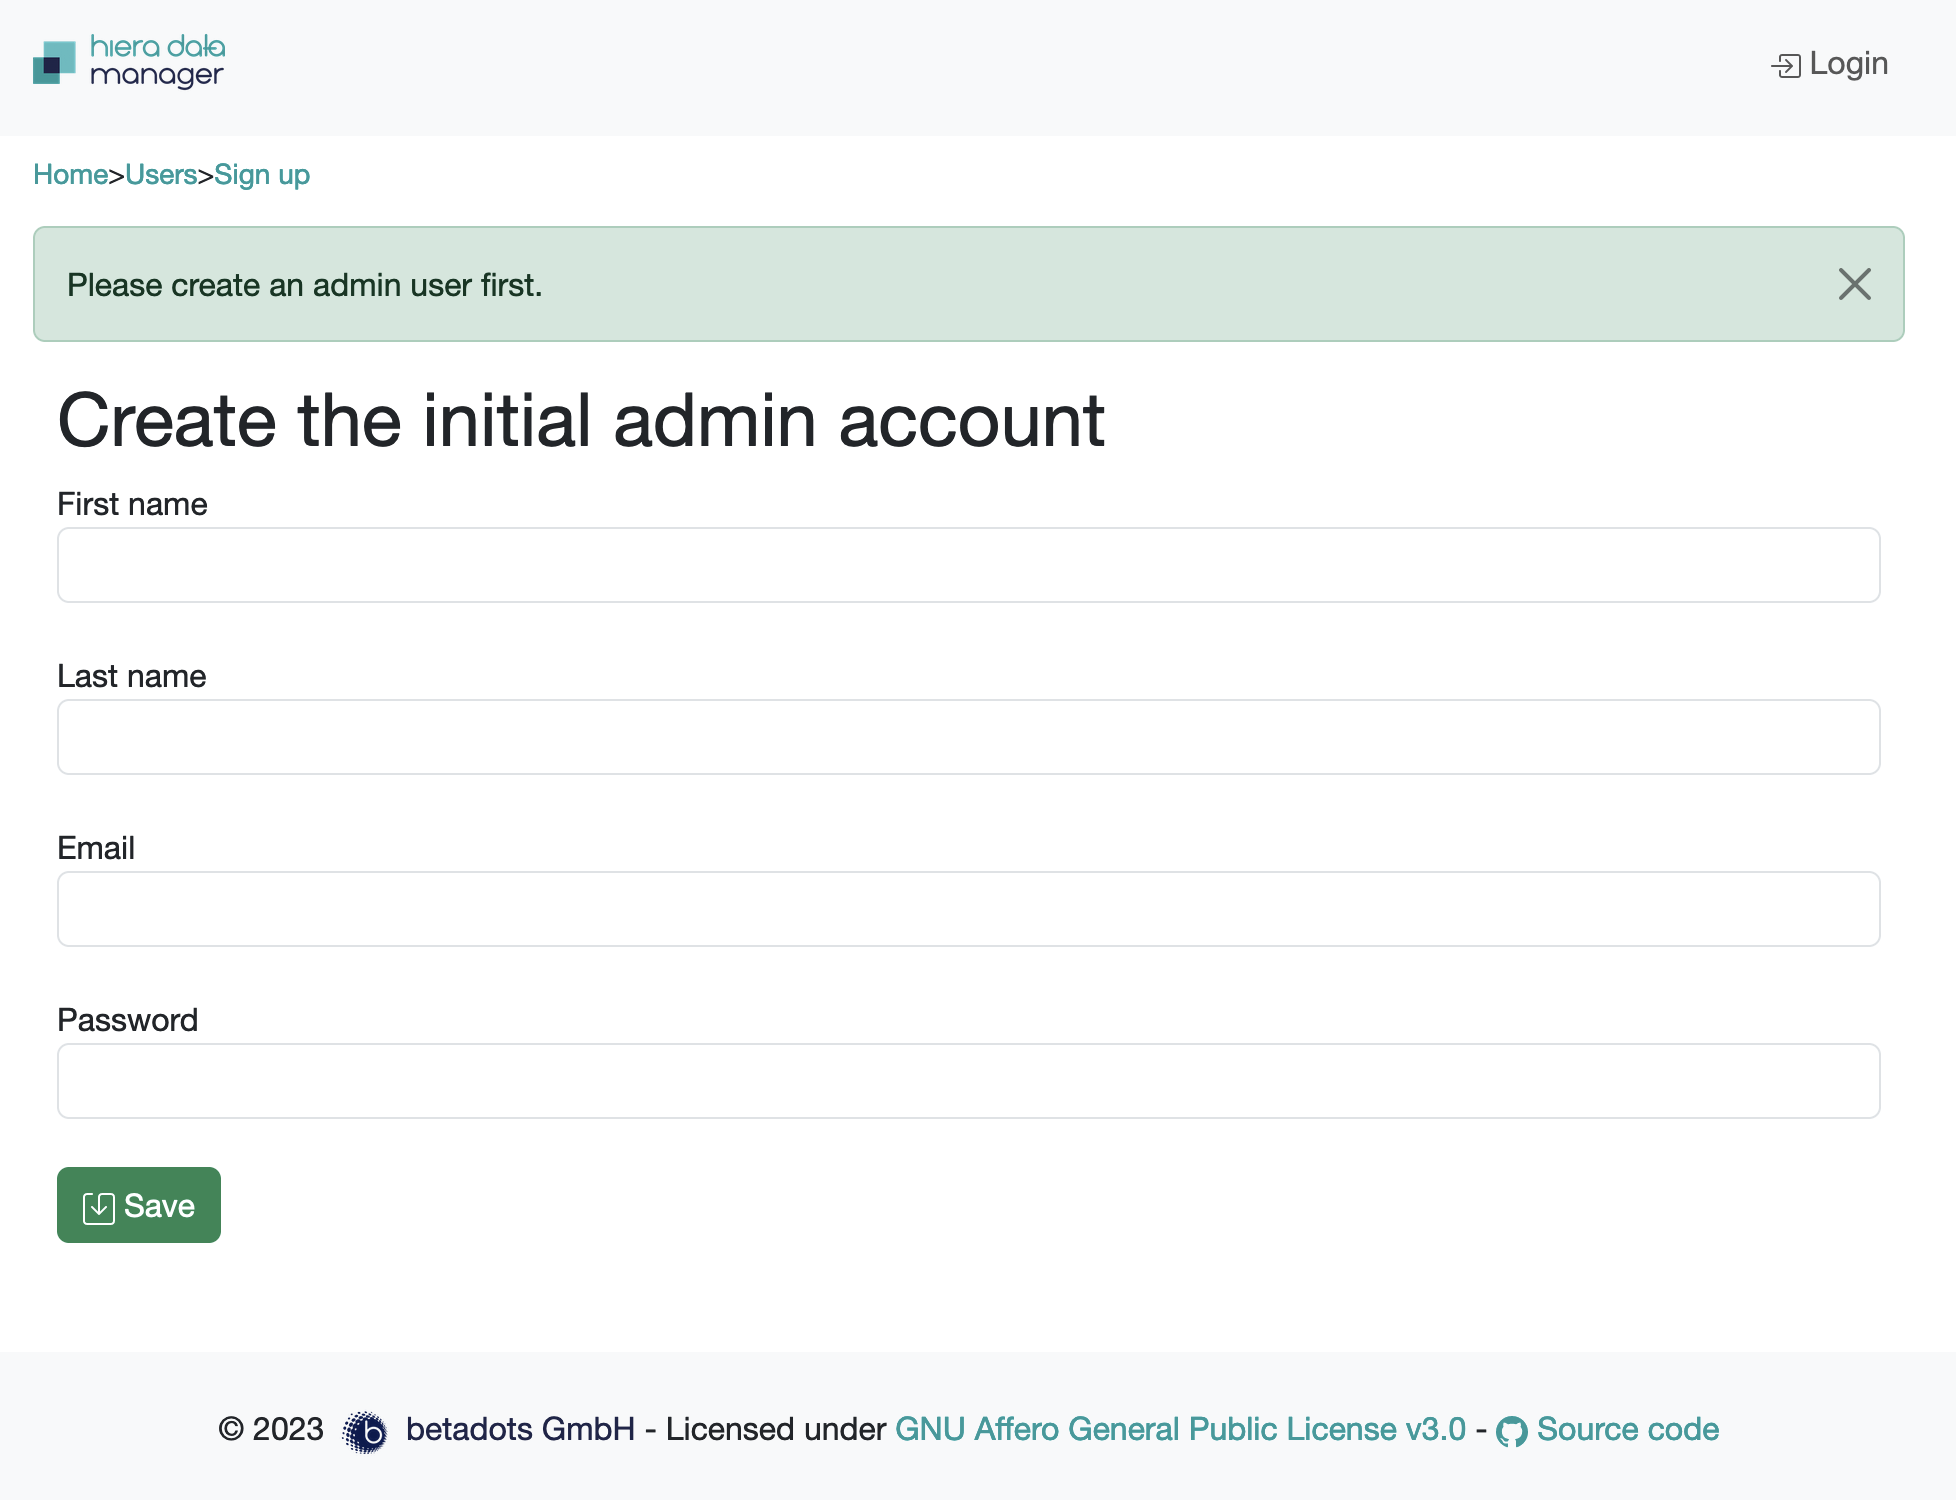Open the Users breadcrumb
Image resolution: width=1956 pixels, height=1500 pixels.
[161, 174]
